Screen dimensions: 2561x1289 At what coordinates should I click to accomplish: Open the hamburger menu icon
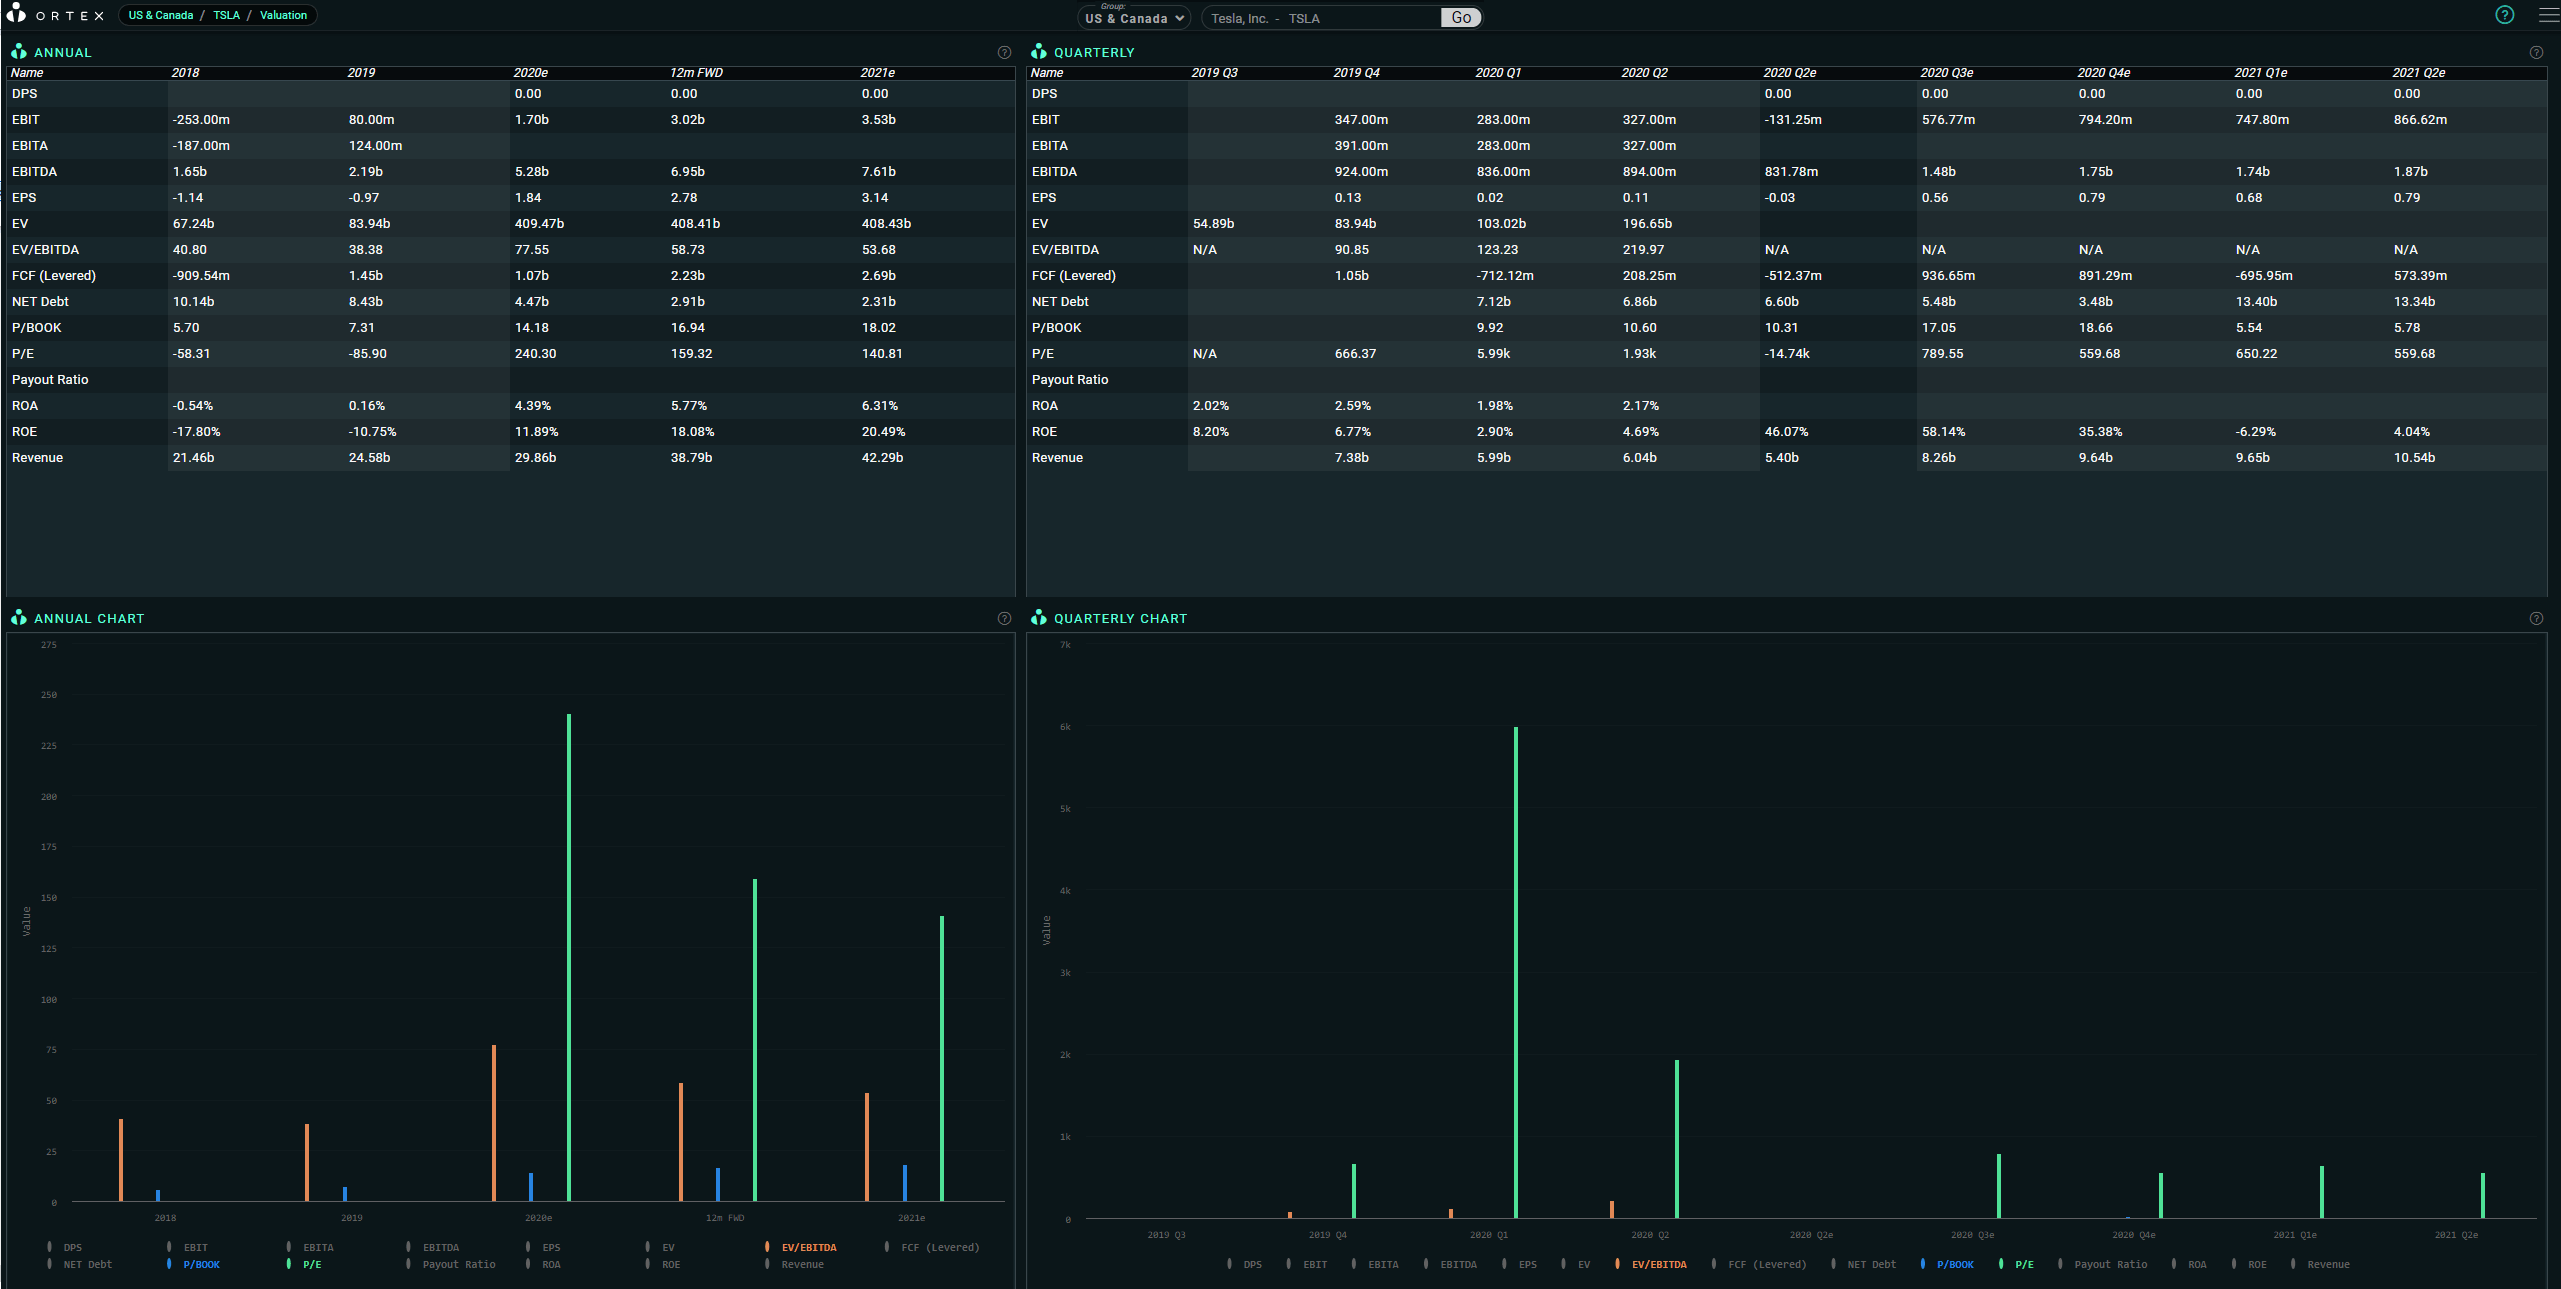[2547, 15]
